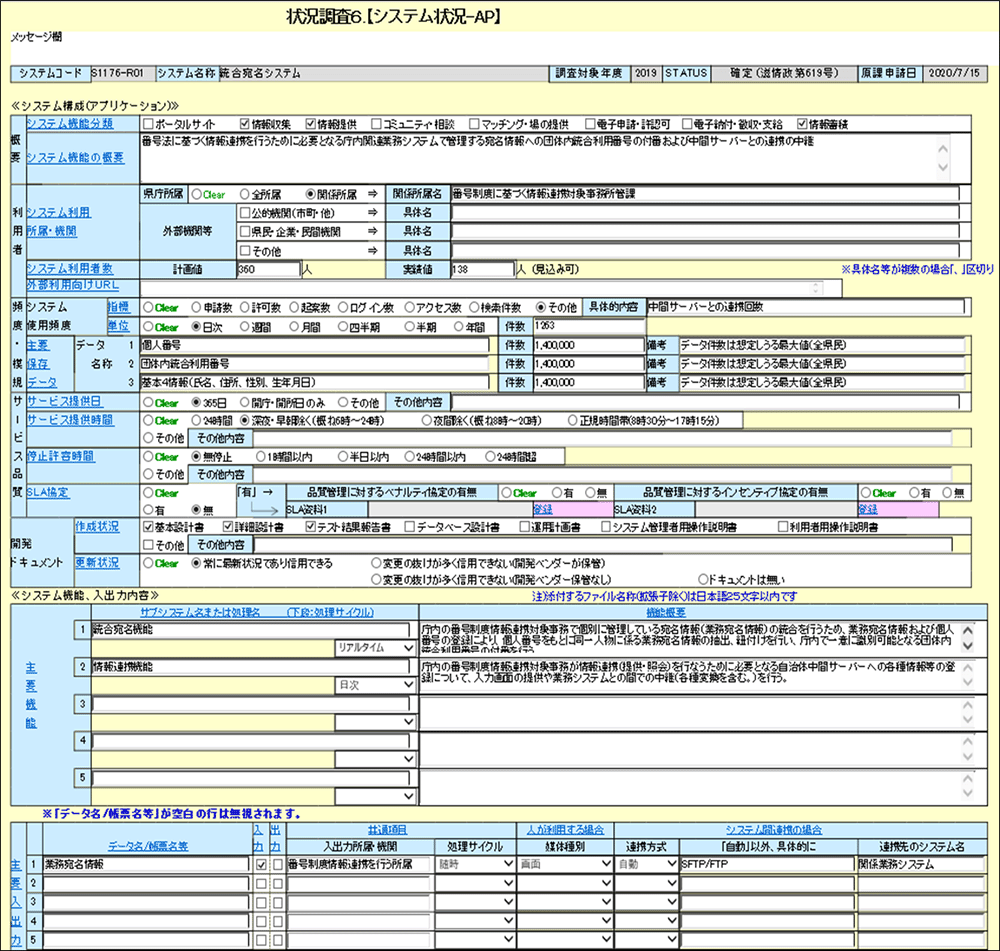Check the ポータルサイト checkbox
The image size is (1000, 951).
click(x=149, y=124)
